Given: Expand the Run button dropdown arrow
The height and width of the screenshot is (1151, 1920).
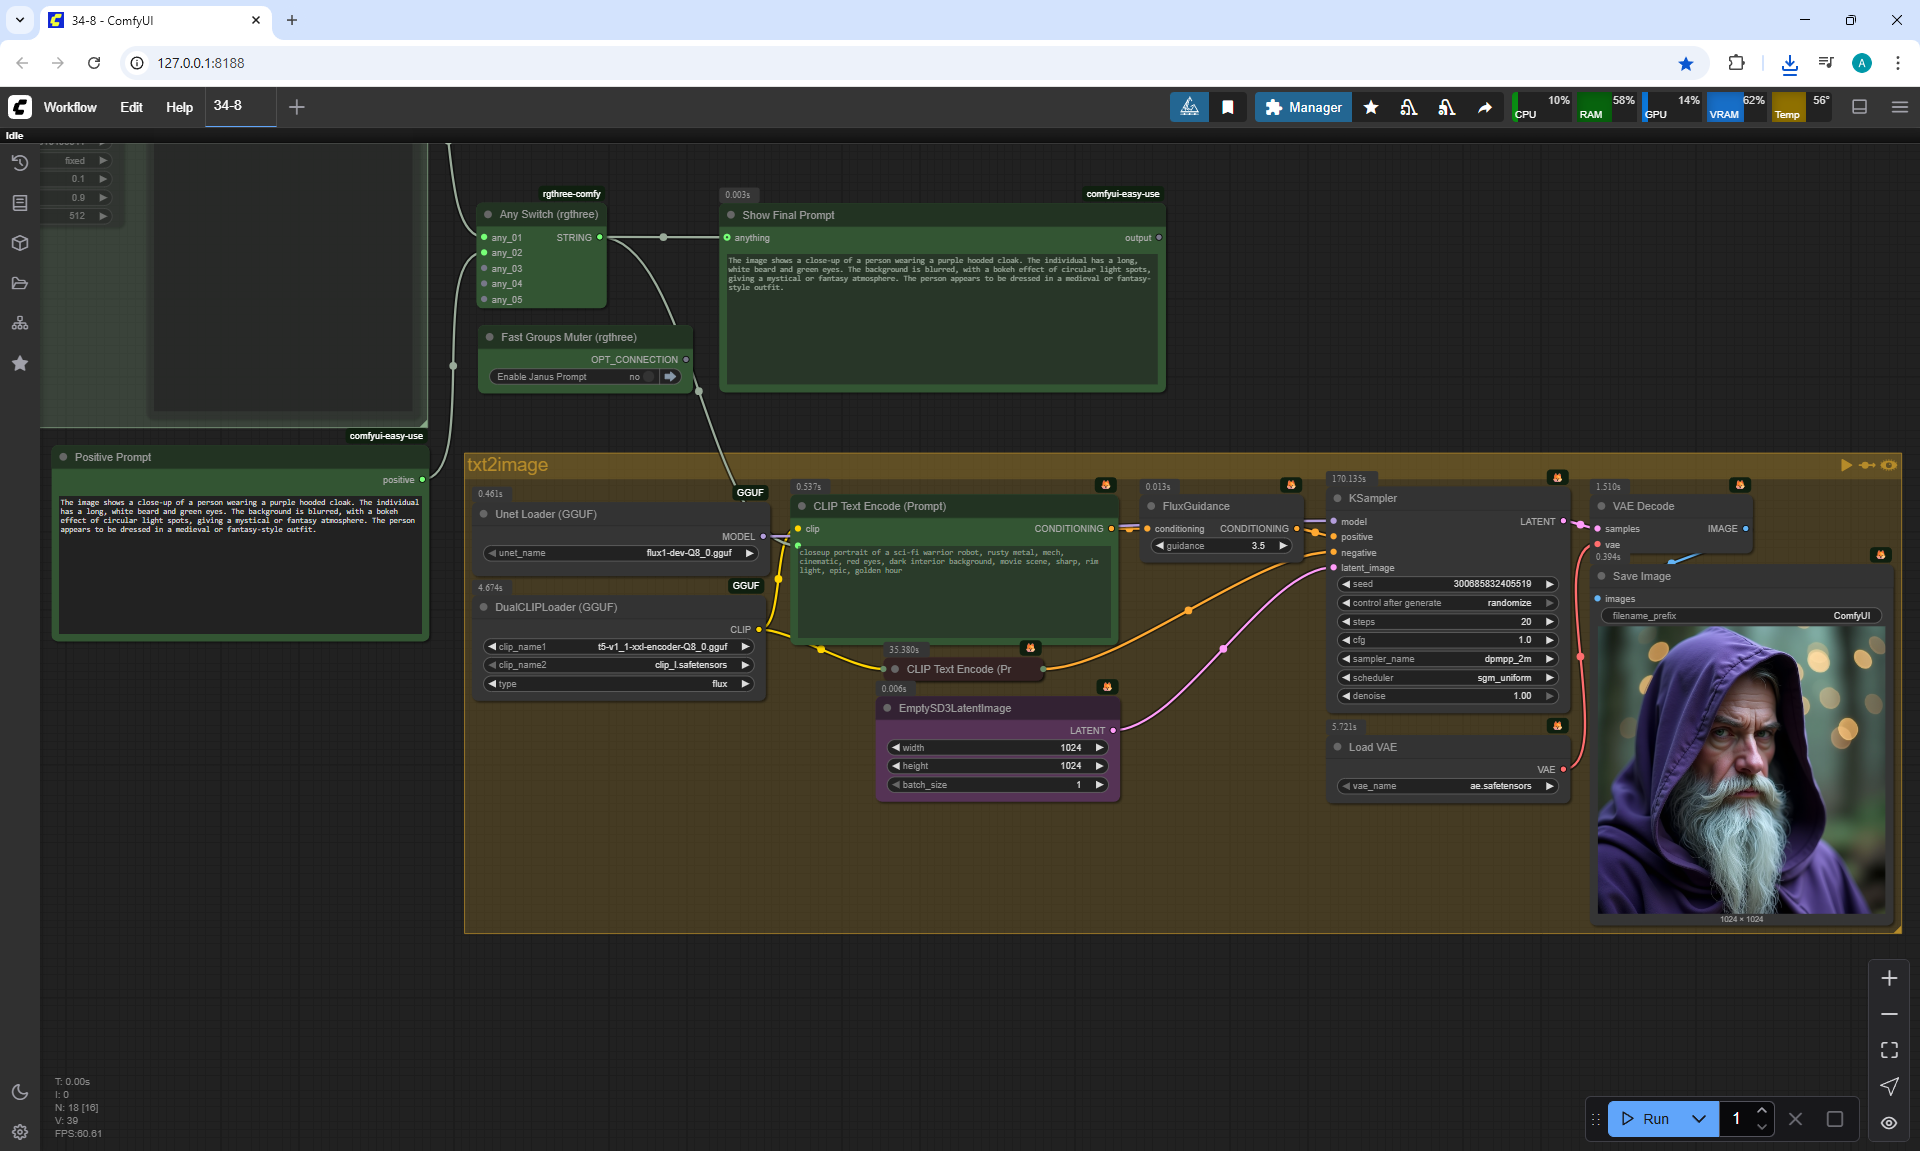Looking at the screenshot, I should (1699, 1119).
